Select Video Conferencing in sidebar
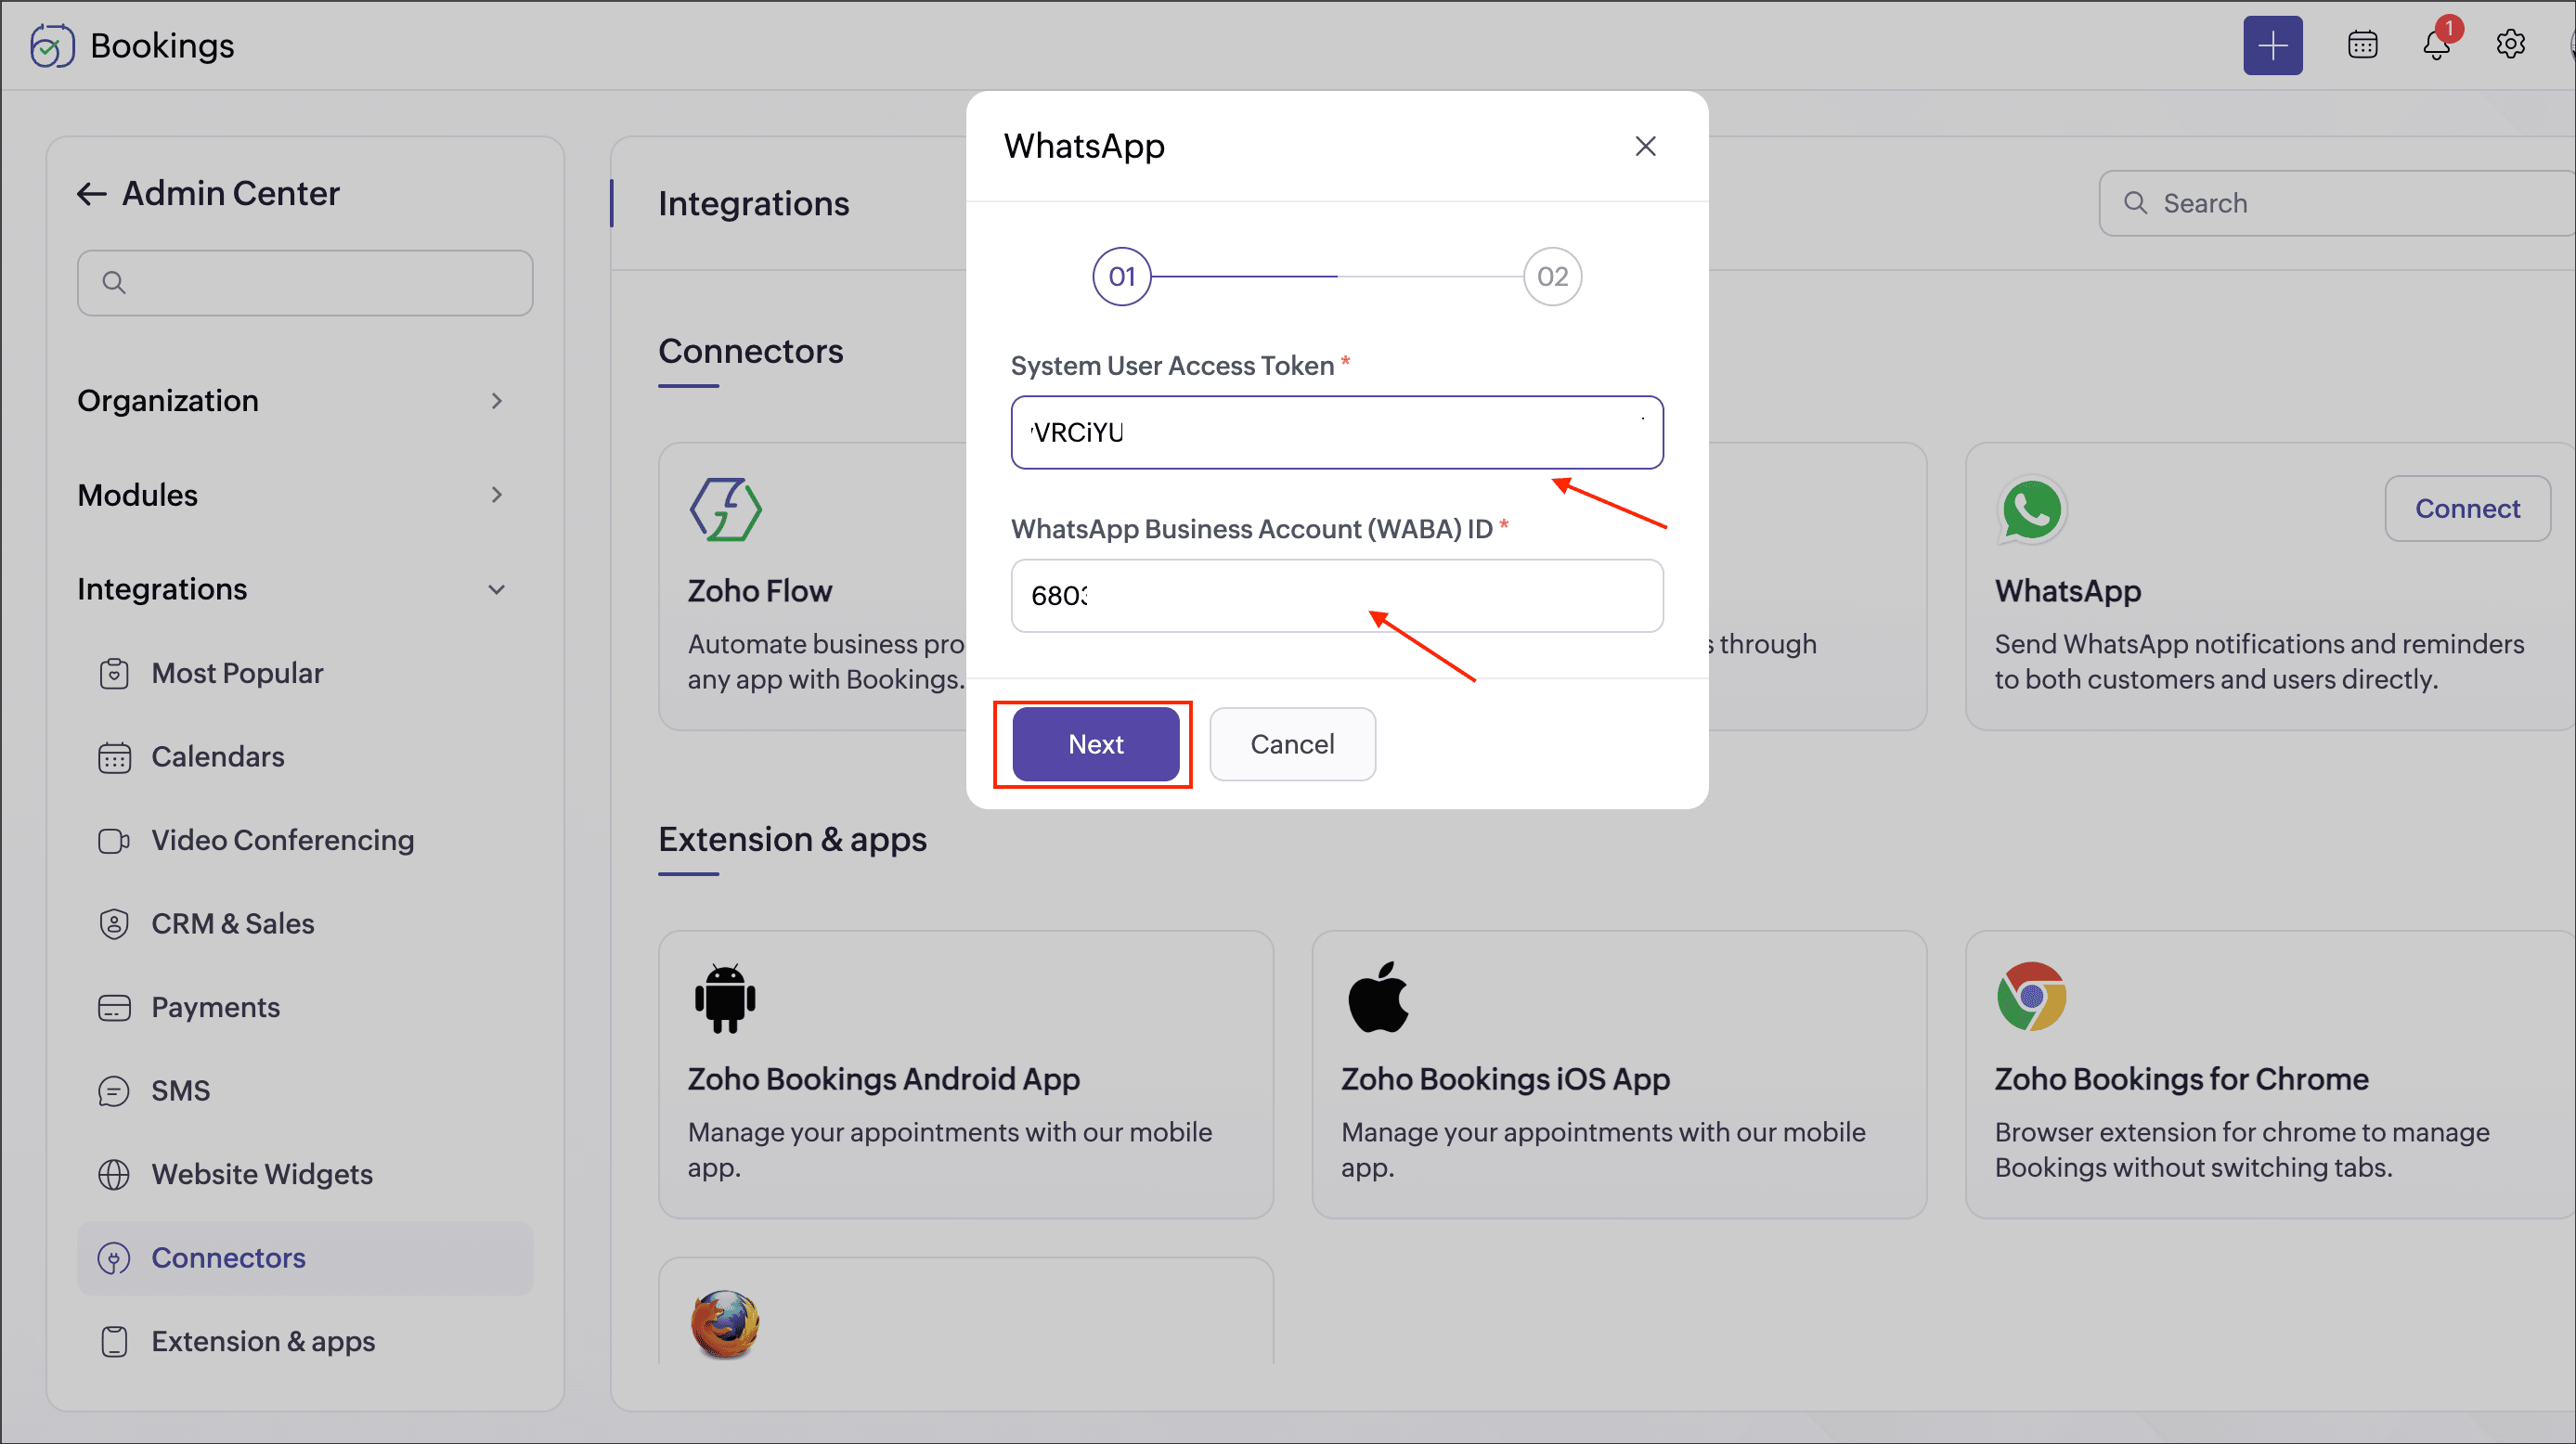 point(282,840)
